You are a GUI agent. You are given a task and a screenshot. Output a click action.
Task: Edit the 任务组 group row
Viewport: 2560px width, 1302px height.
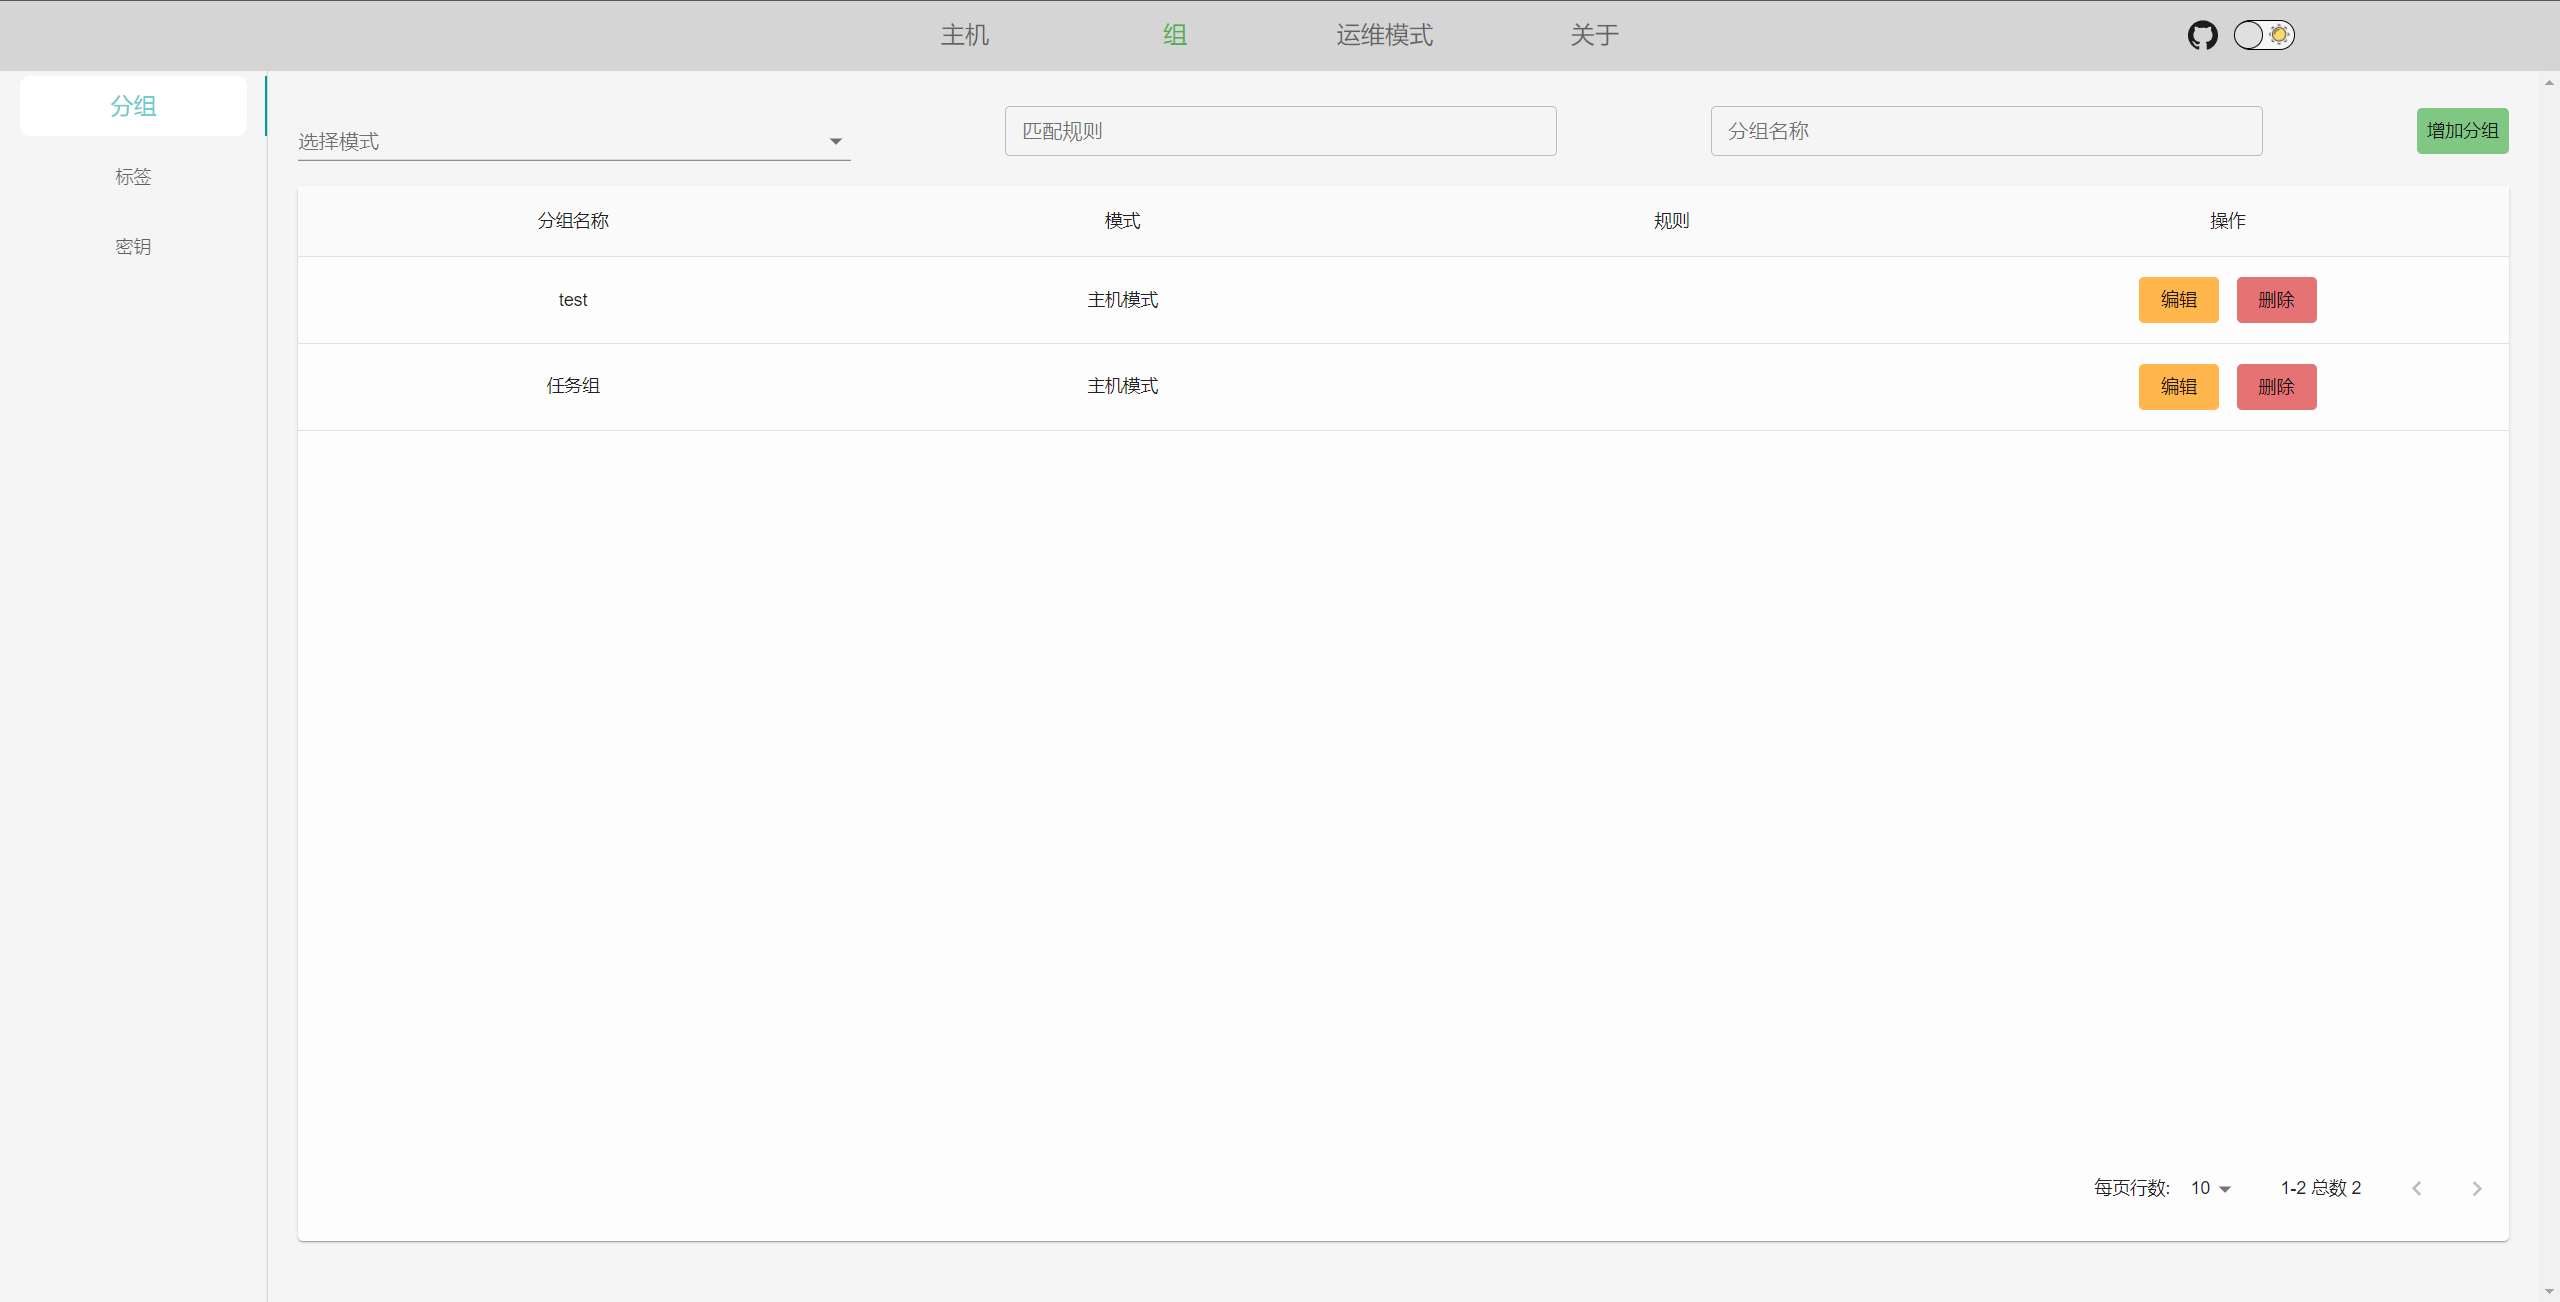(x=2178, y=387)
